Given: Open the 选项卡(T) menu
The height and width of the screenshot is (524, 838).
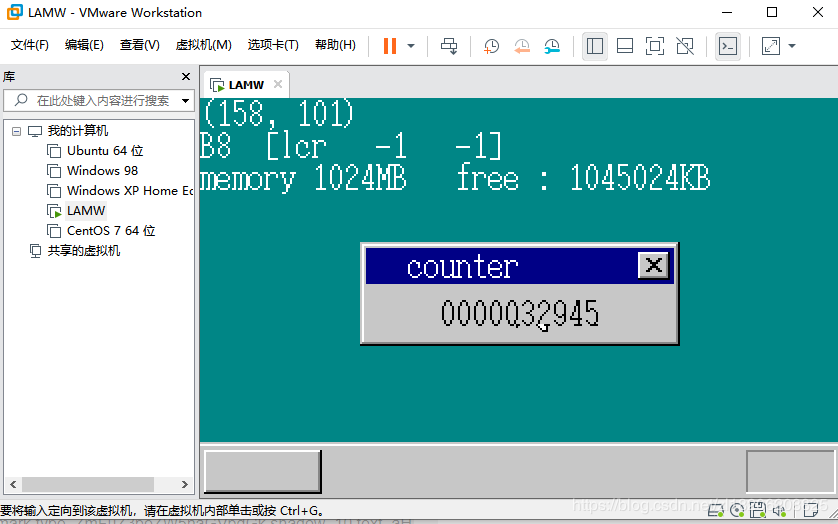Looking at the screenshot, I should tap(273, 45).
